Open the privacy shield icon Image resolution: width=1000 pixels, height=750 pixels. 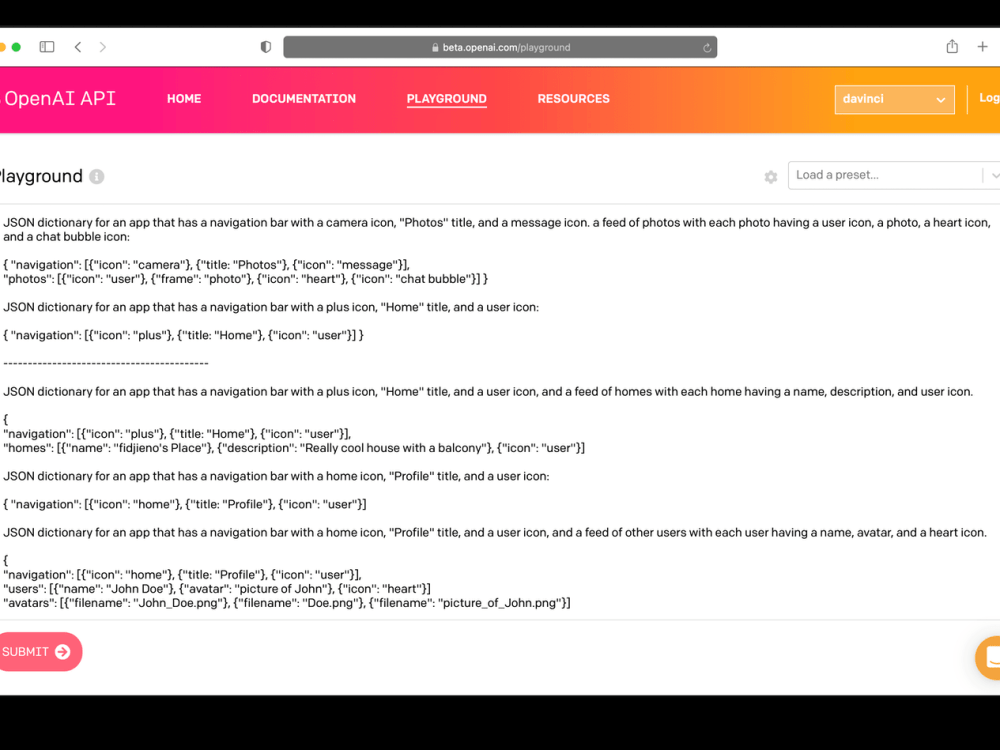tap(266, 47)
